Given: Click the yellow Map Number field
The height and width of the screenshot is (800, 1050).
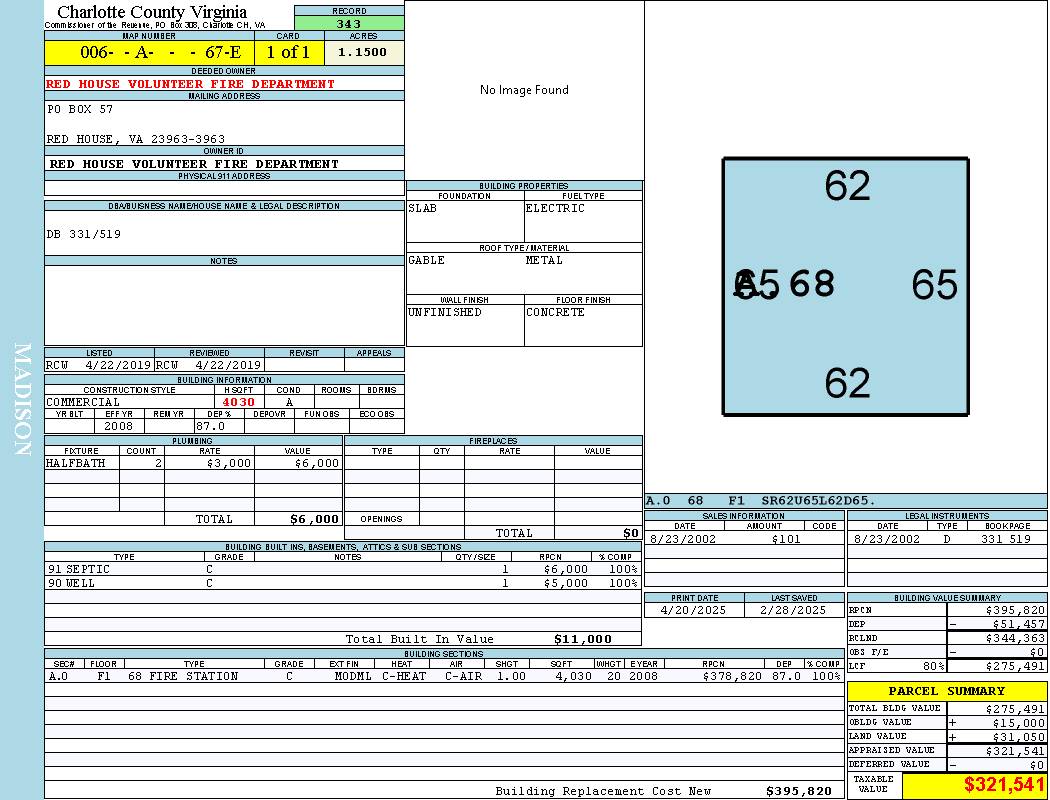Looking at the screenshot, I should [151, 52].
